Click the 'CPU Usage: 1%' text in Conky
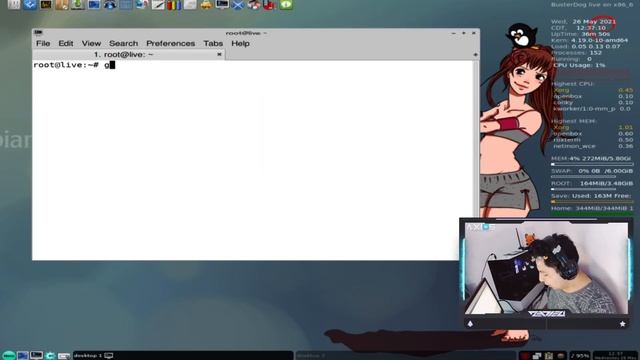Image resolution: width=640 pixels, height=360 pixels. [x=579, y=65]
